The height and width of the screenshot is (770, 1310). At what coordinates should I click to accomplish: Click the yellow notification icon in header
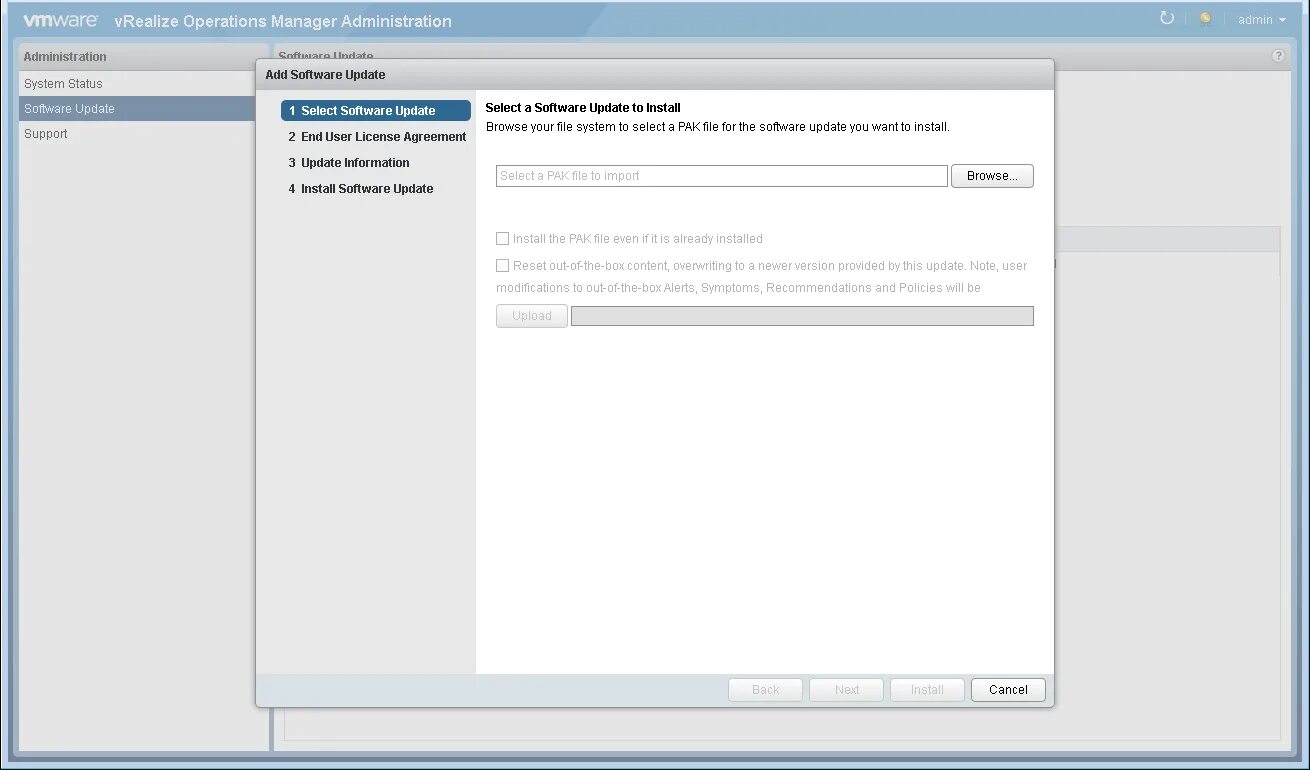coord(1206,19)
